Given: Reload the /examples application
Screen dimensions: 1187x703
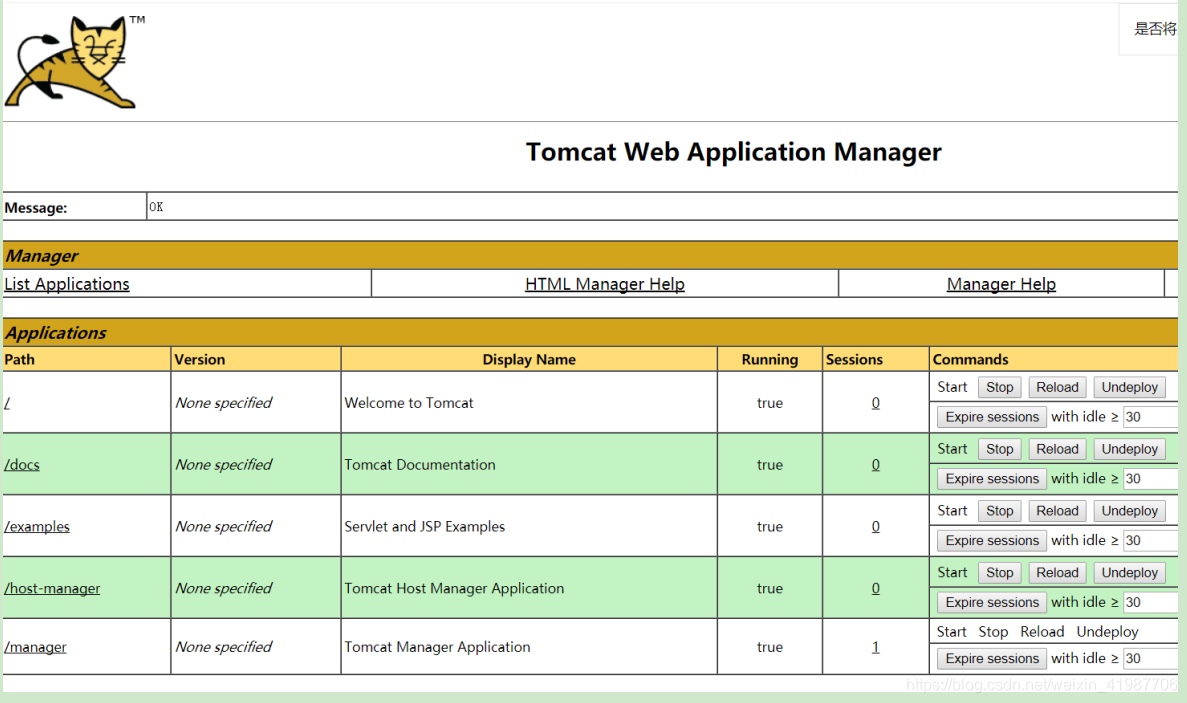Looking at the screenshot, I should coord(1057,512).
